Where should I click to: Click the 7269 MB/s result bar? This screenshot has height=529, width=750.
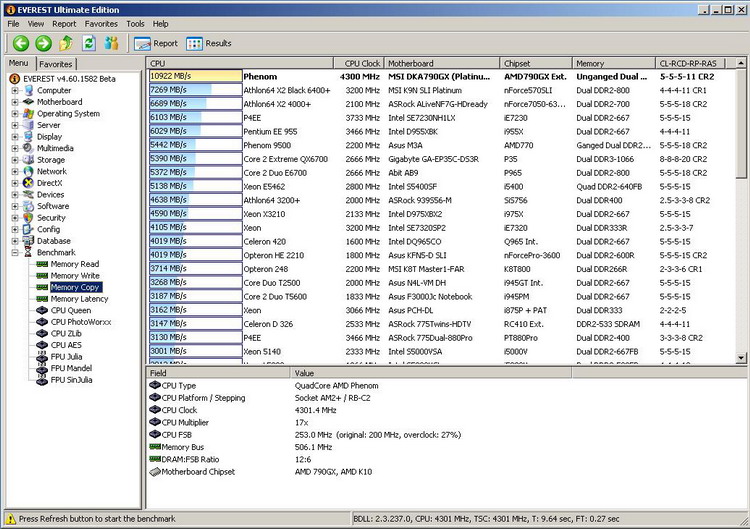(196, 90)
